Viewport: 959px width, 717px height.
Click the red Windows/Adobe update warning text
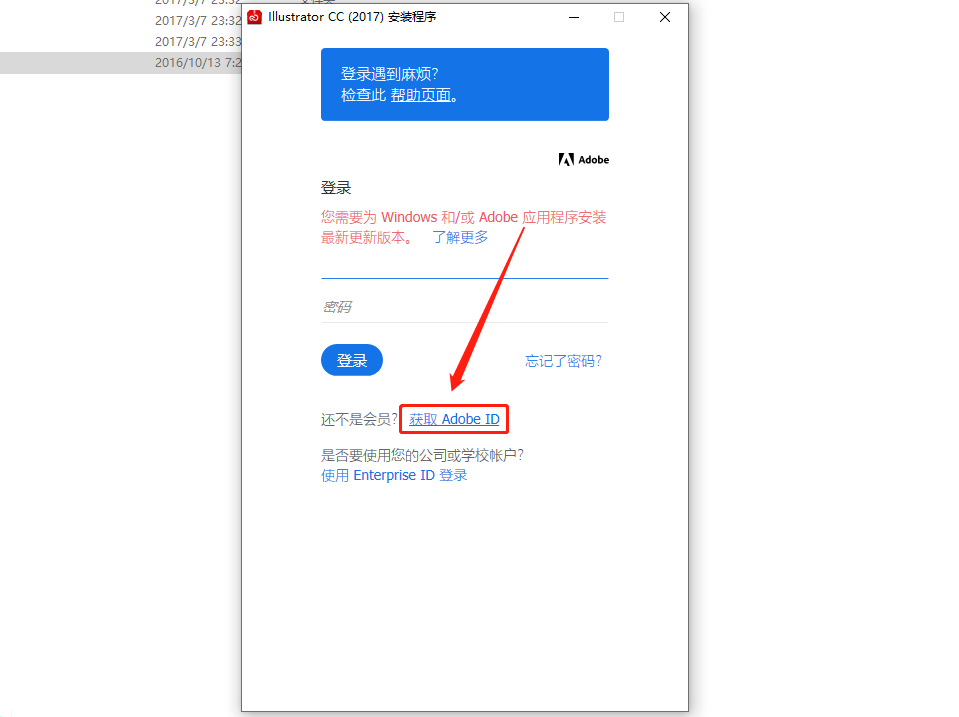(x=463, y=227)
